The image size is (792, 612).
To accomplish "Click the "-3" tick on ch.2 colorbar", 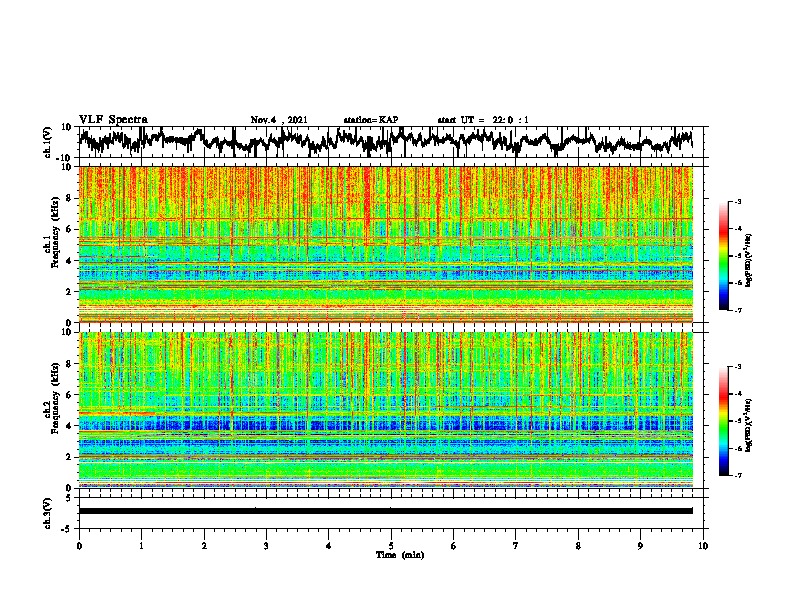I will click(x=738, y=367).
